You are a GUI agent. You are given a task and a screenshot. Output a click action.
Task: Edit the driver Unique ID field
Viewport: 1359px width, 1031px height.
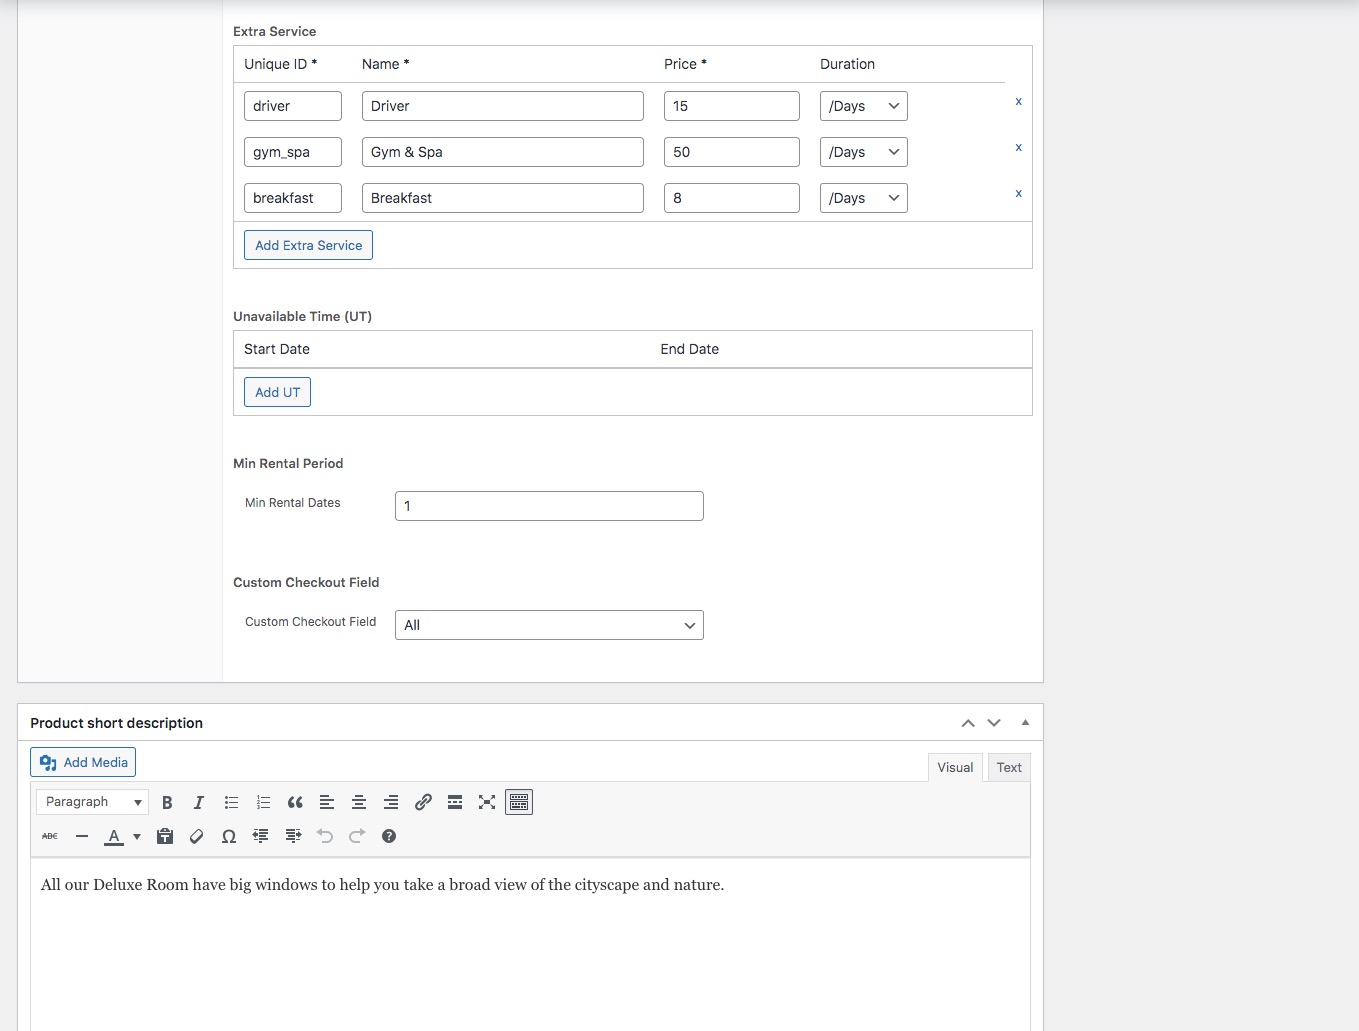[293, 106]
